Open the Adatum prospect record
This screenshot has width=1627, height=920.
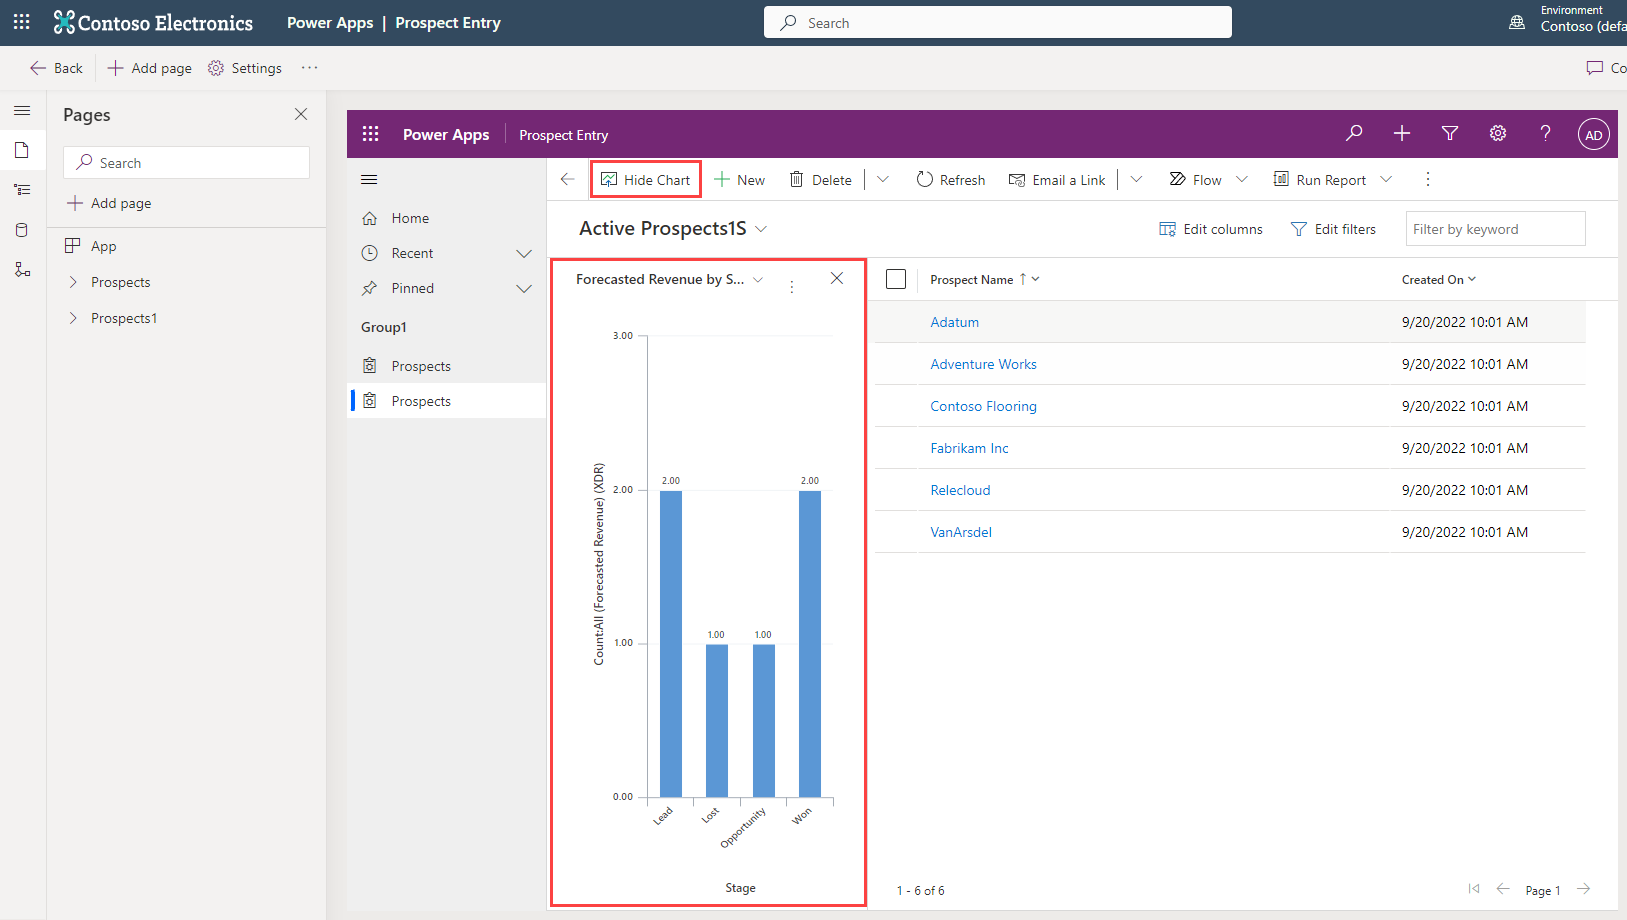click(x=955, y=322)
